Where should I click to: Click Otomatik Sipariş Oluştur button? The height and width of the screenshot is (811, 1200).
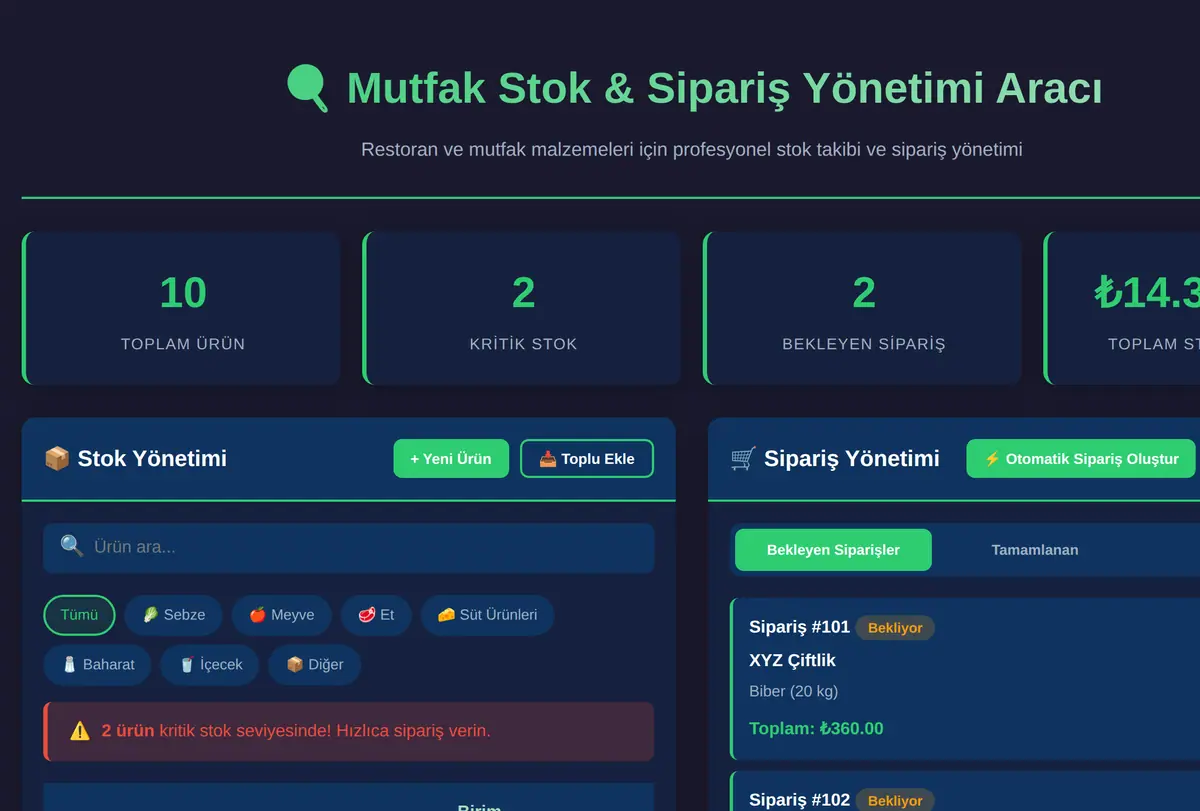pos(1081,459)
